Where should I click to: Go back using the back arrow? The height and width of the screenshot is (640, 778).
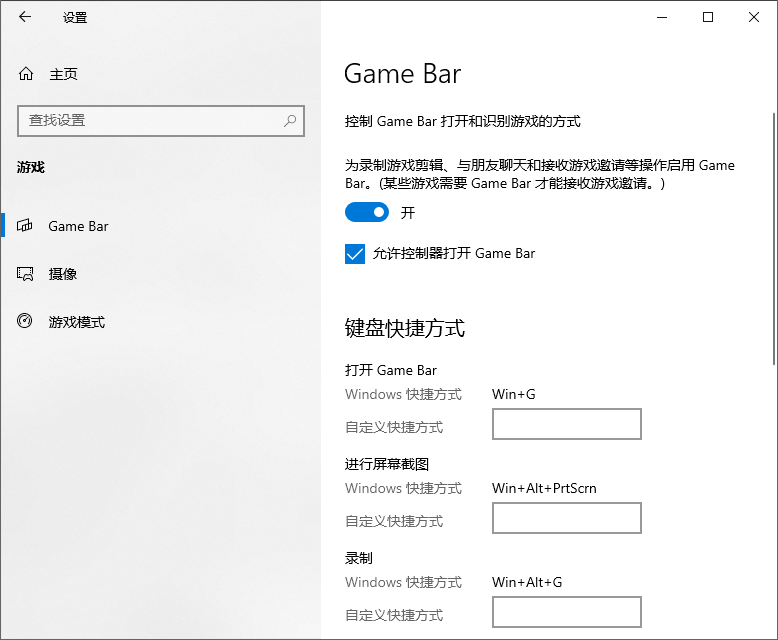[x=25, y=17]
